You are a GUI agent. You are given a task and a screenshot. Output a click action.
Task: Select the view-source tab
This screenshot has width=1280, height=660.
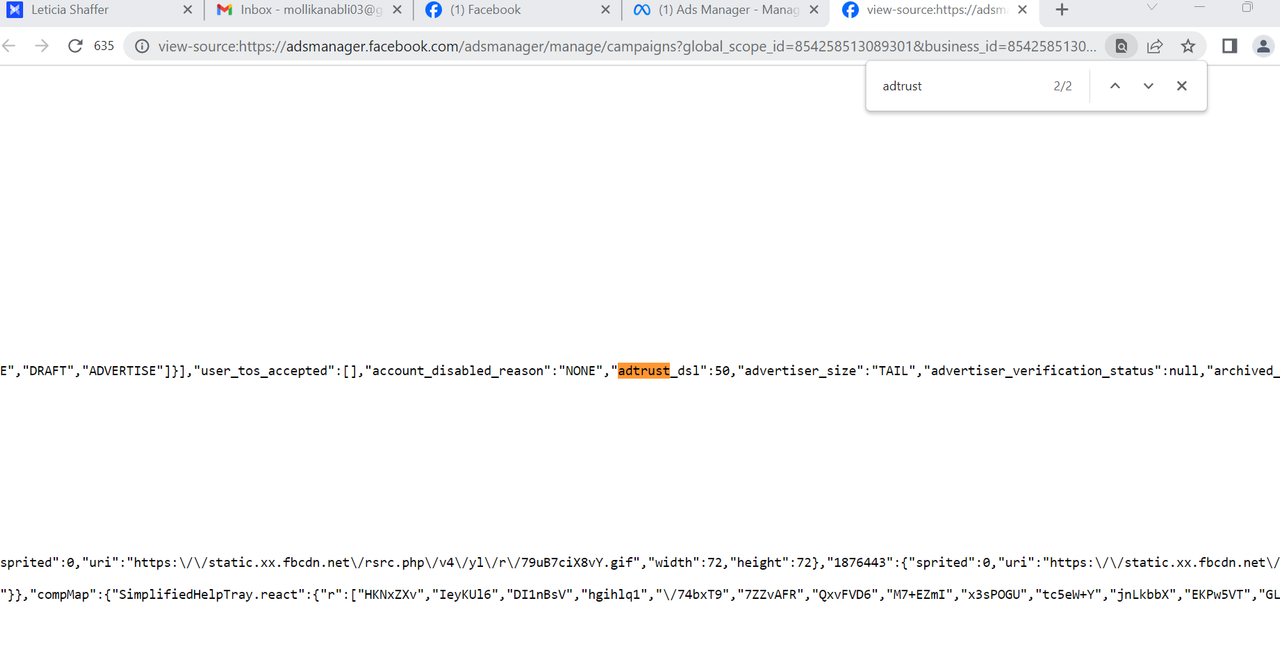(x=934, y=10)
